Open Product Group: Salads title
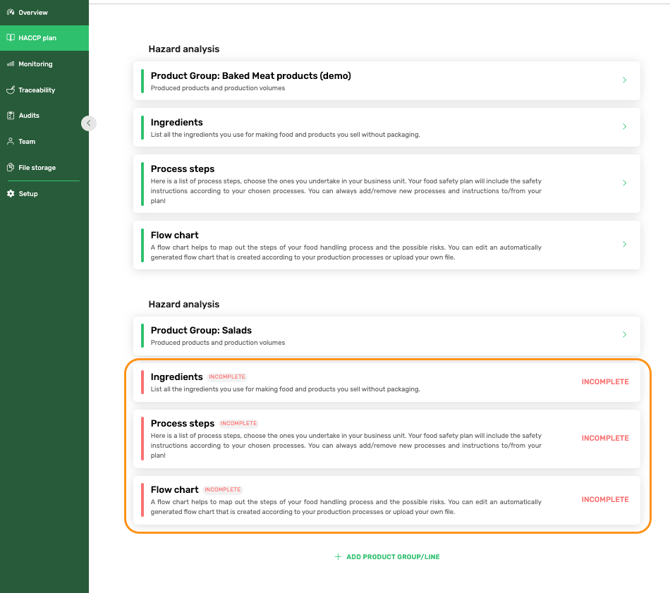The image size is (670, 593). (201, 330)
